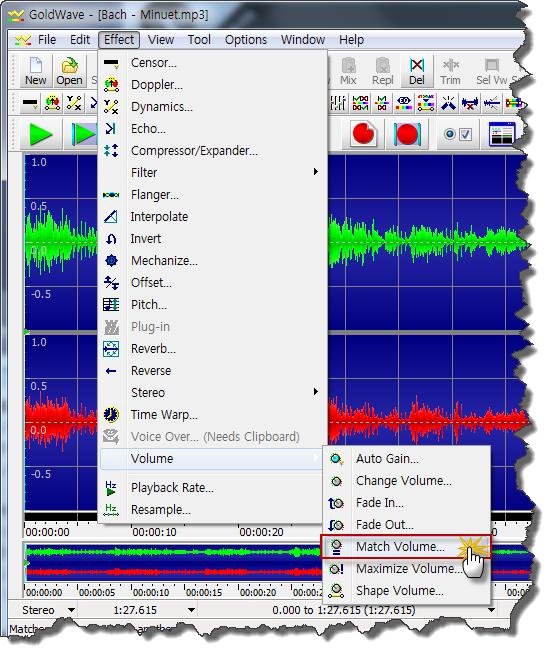
Task: Choose Fade Out... option
Action: point(407,525)
